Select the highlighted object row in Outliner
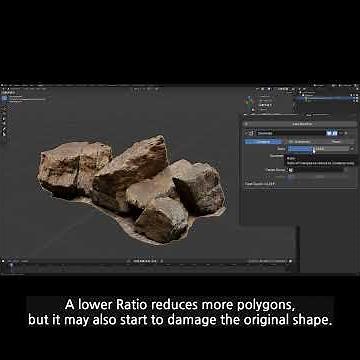The width and height of the screenshot is (360, 360). pos(327,99)
